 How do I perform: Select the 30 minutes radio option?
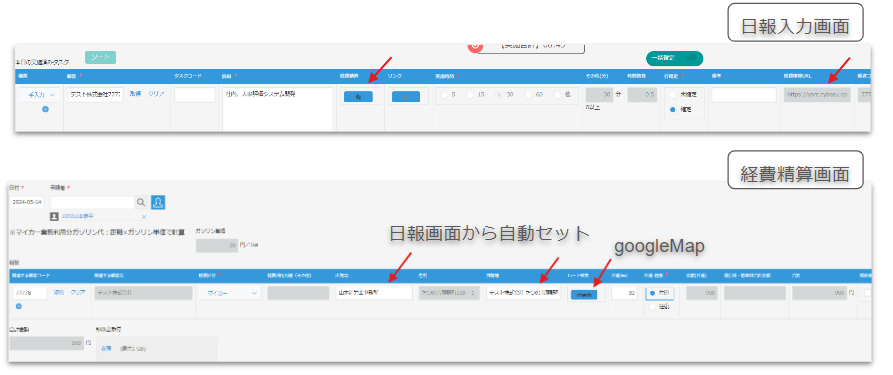coord(499,95)
